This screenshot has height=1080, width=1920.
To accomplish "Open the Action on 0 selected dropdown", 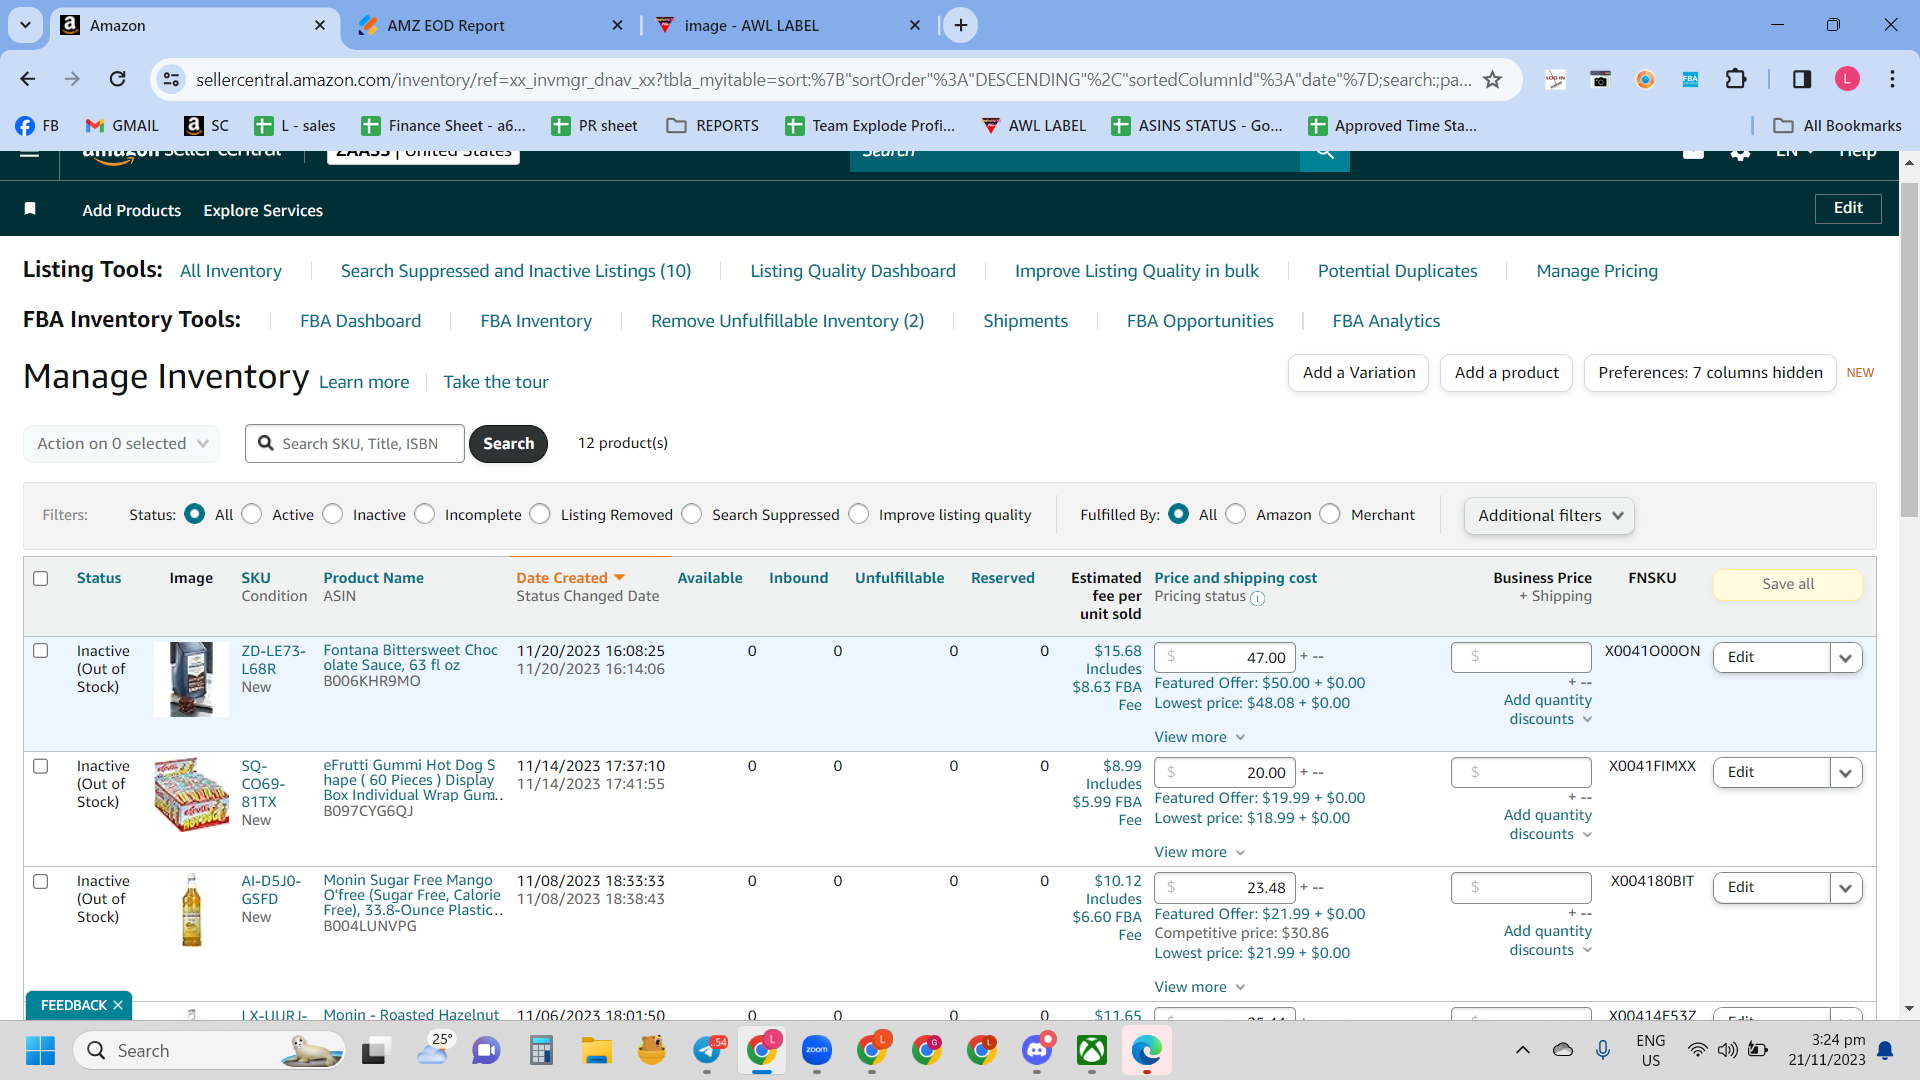I will coord(122,443).
